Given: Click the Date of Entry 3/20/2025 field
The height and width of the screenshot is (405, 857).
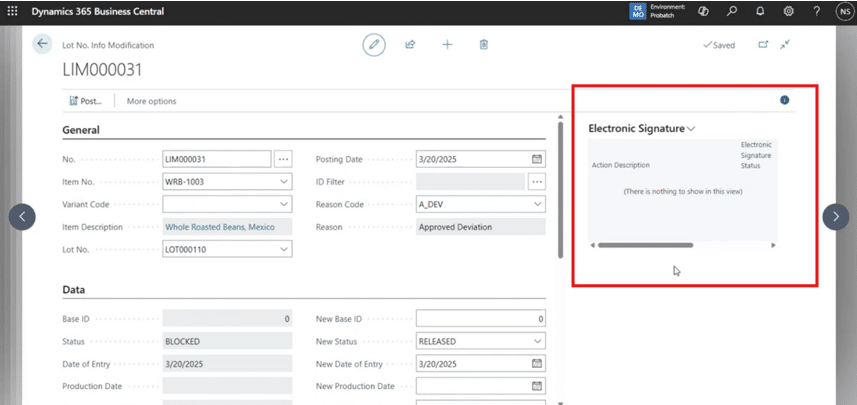Looking at the screenshot, I should 227,363.
